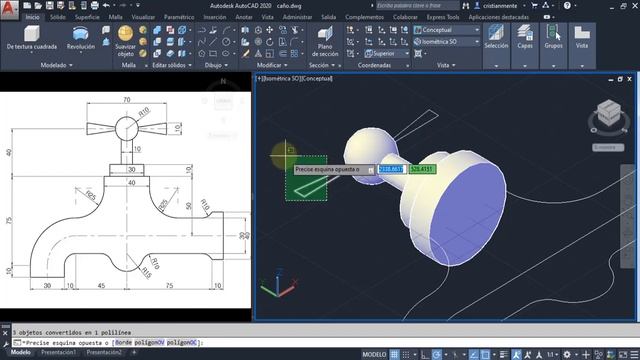Select the Rectangle tool in Dibujo panel
The width and height of the screenshot is (640, 360).
tap(213, 53)
